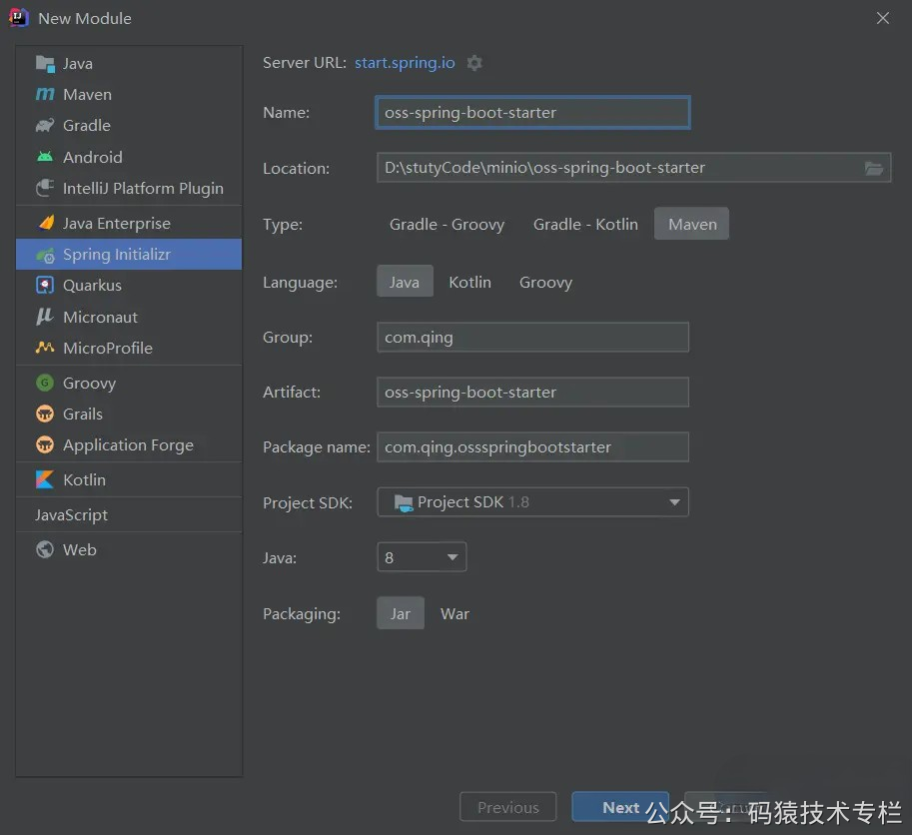This screenshot has width=912, height=835.
Task: Select the Java module type icon
Action: tap(45, 63)
